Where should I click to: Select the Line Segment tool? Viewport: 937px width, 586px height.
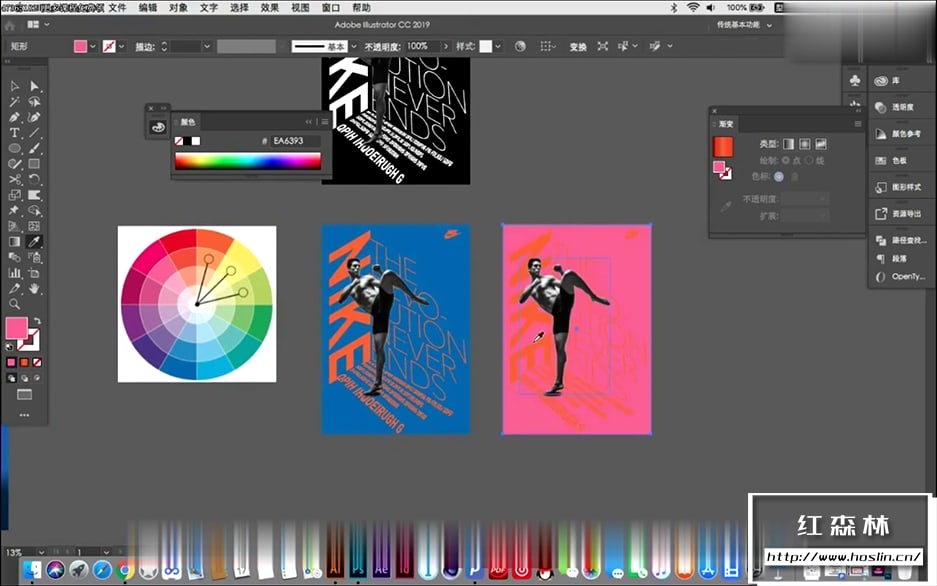tap(34, 133)
